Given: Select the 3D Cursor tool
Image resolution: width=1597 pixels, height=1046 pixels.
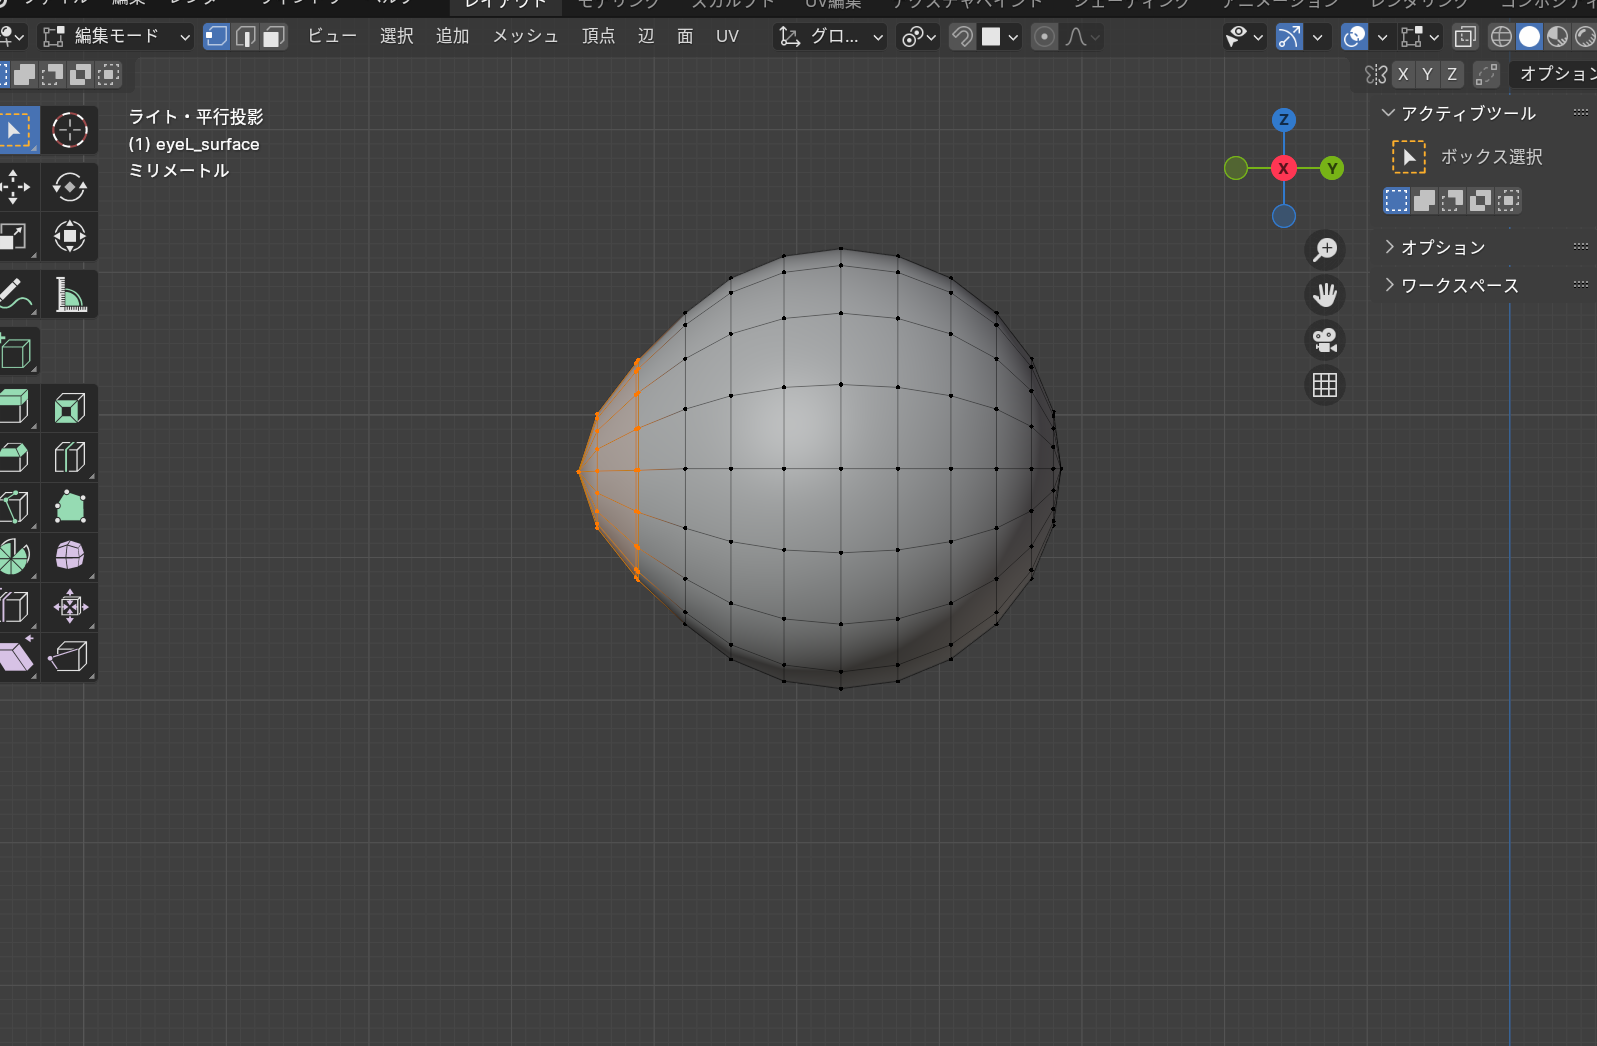Looking at the screenshot, I should [x=69, y=130].
